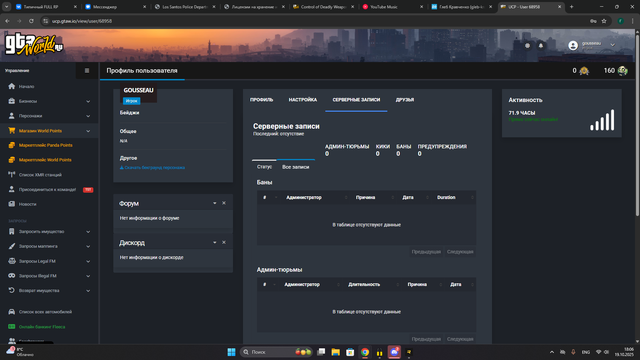Open user account dropdown arrow in header
Screen dimensions: 640x360
pos(612,45)
